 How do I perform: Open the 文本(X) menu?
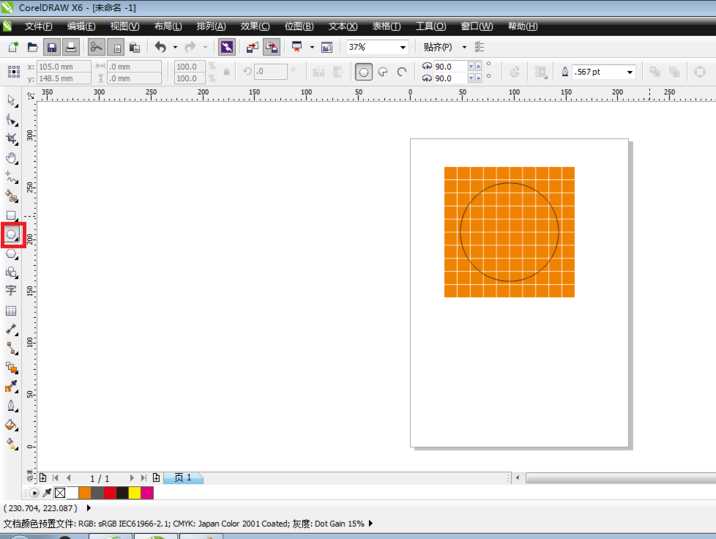[x=345, y=26]
